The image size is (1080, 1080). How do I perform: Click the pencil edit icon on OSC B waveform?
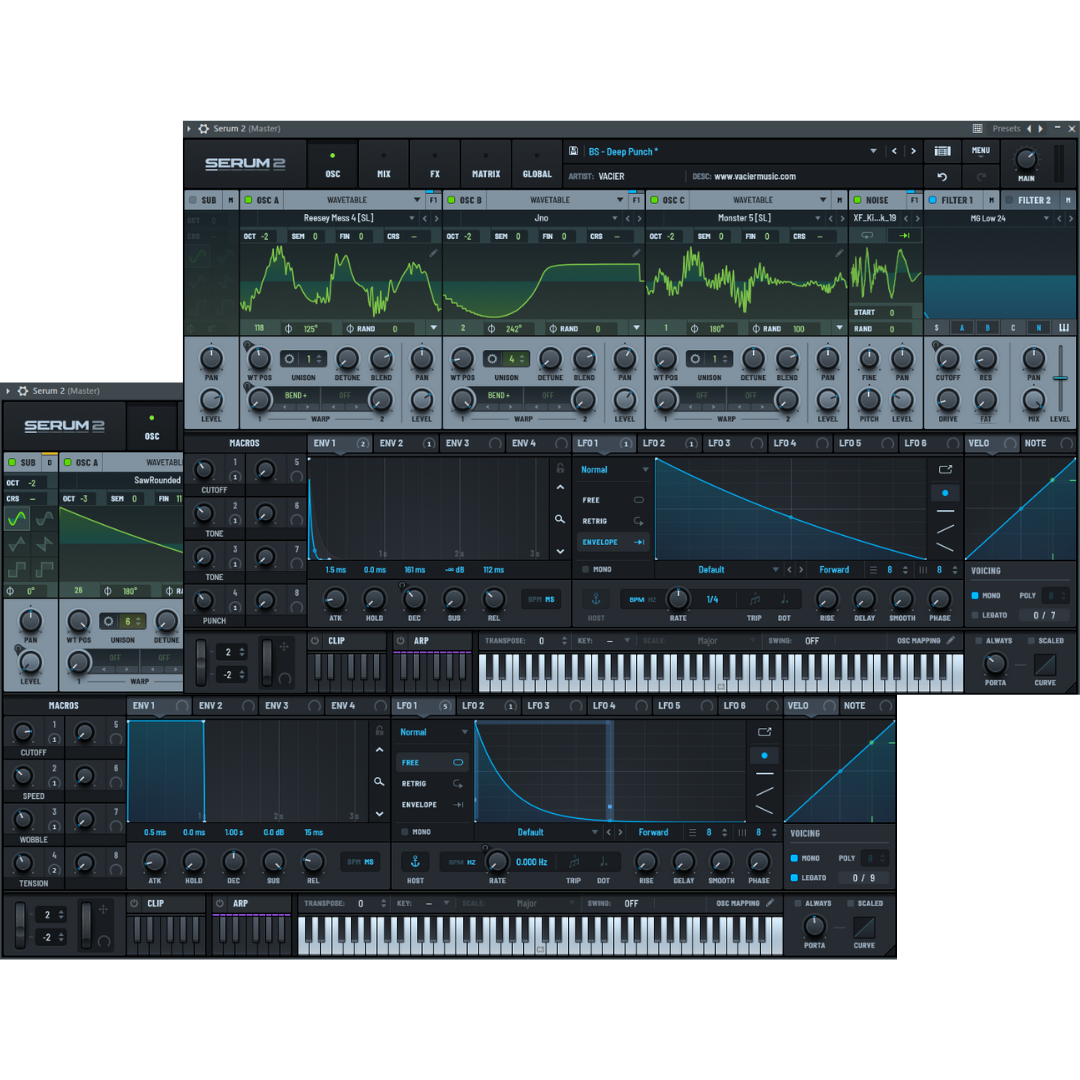[636, 254]
